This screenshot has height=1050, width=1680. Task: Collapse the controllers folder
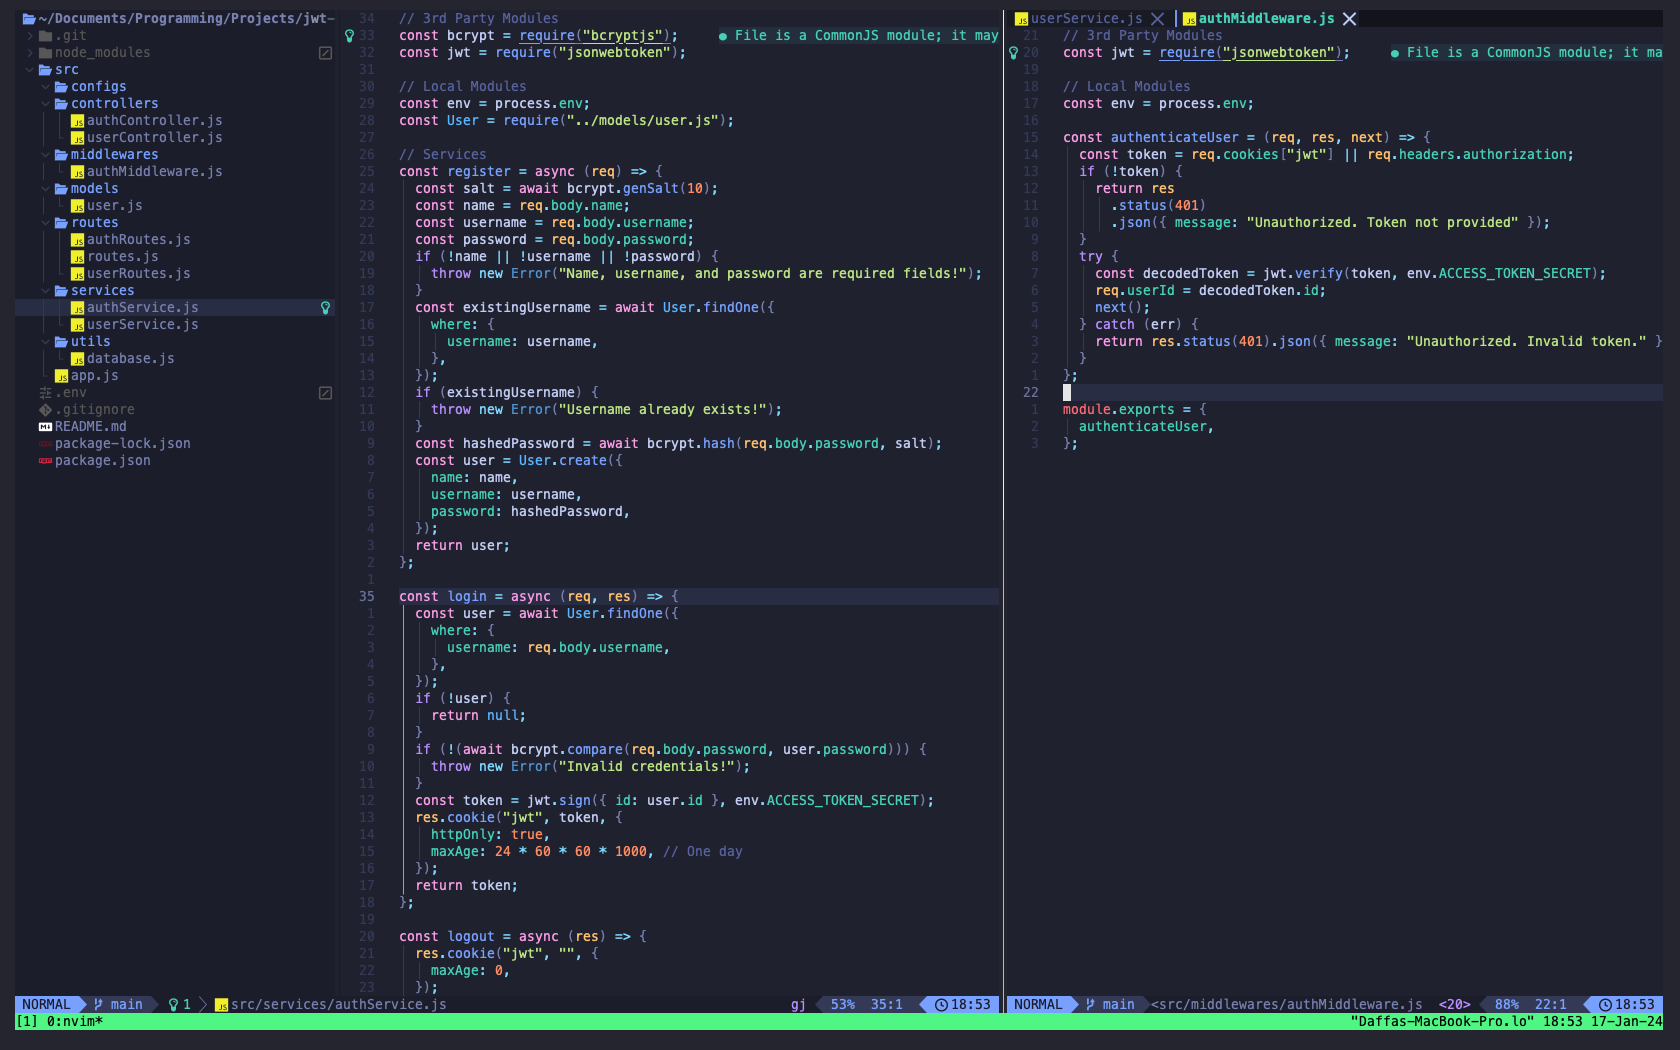[x=46, y=104]
